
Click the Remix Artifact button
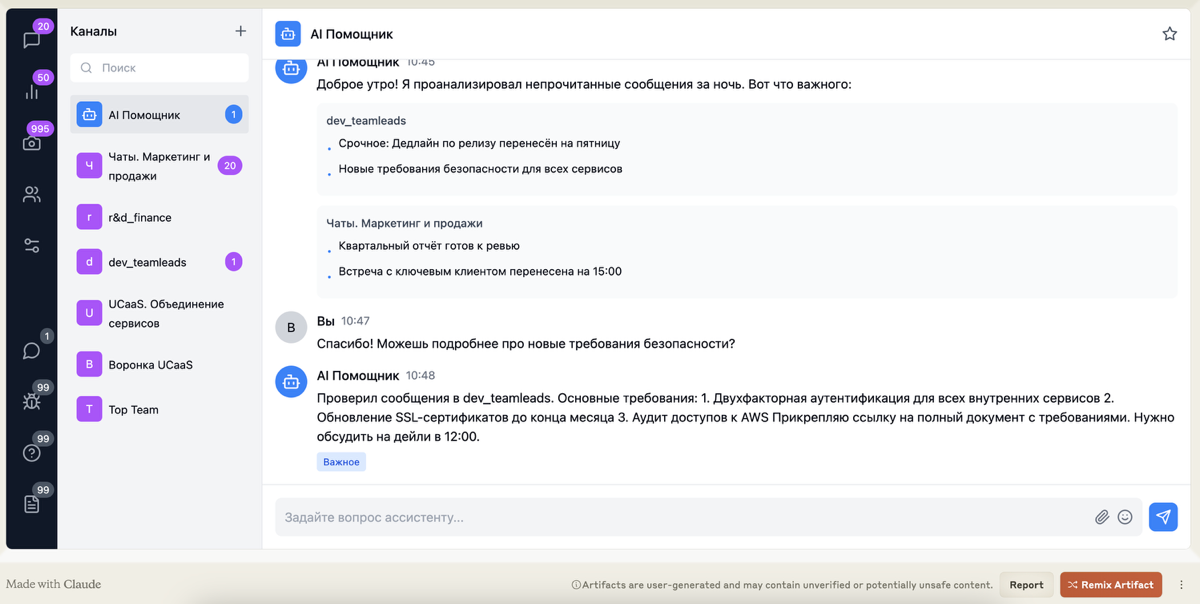1111,585
